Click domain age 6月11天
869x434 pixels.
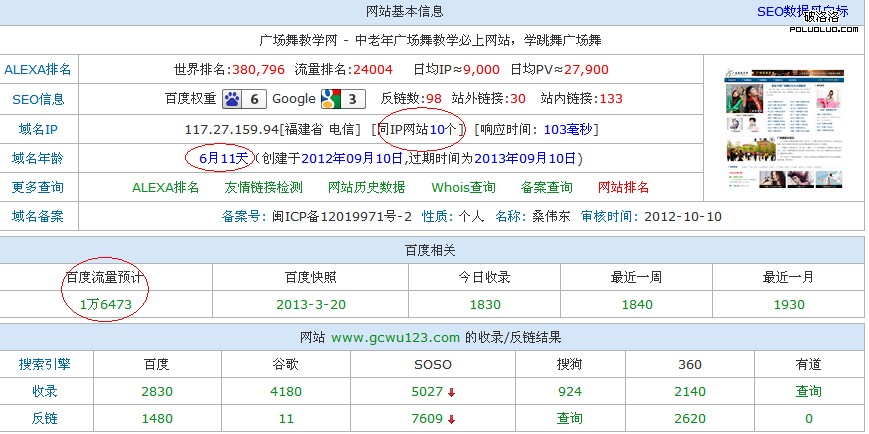[224, 159]
